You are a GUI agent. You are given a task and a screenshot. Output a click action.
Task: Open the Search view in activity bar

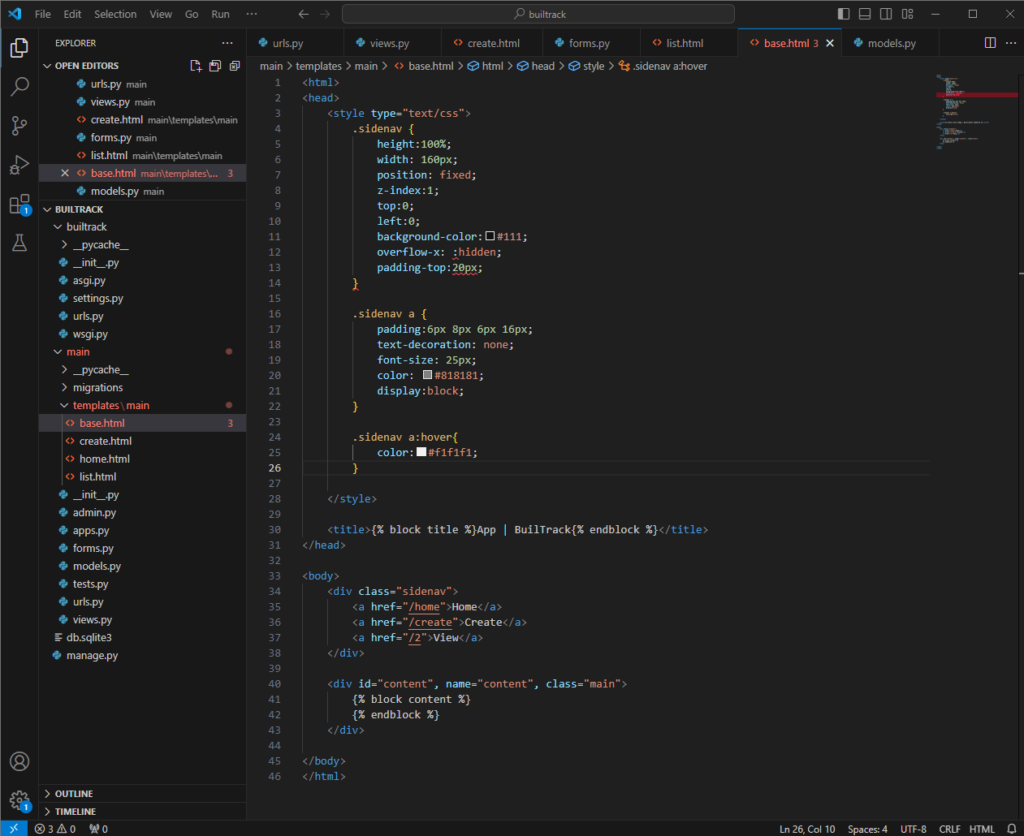pos(19,87)
